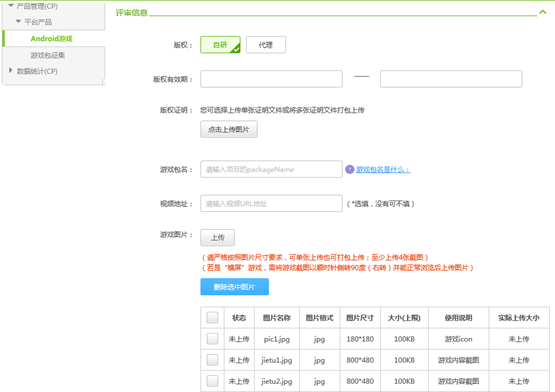Image resolution: width=555 pixels, height=392 pixels.
Task: Click 图片名称 column header
Action: pos(277,318)
